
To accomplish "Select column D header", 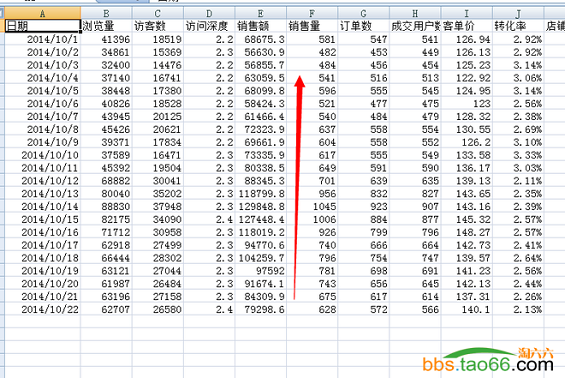I will 209,13.
